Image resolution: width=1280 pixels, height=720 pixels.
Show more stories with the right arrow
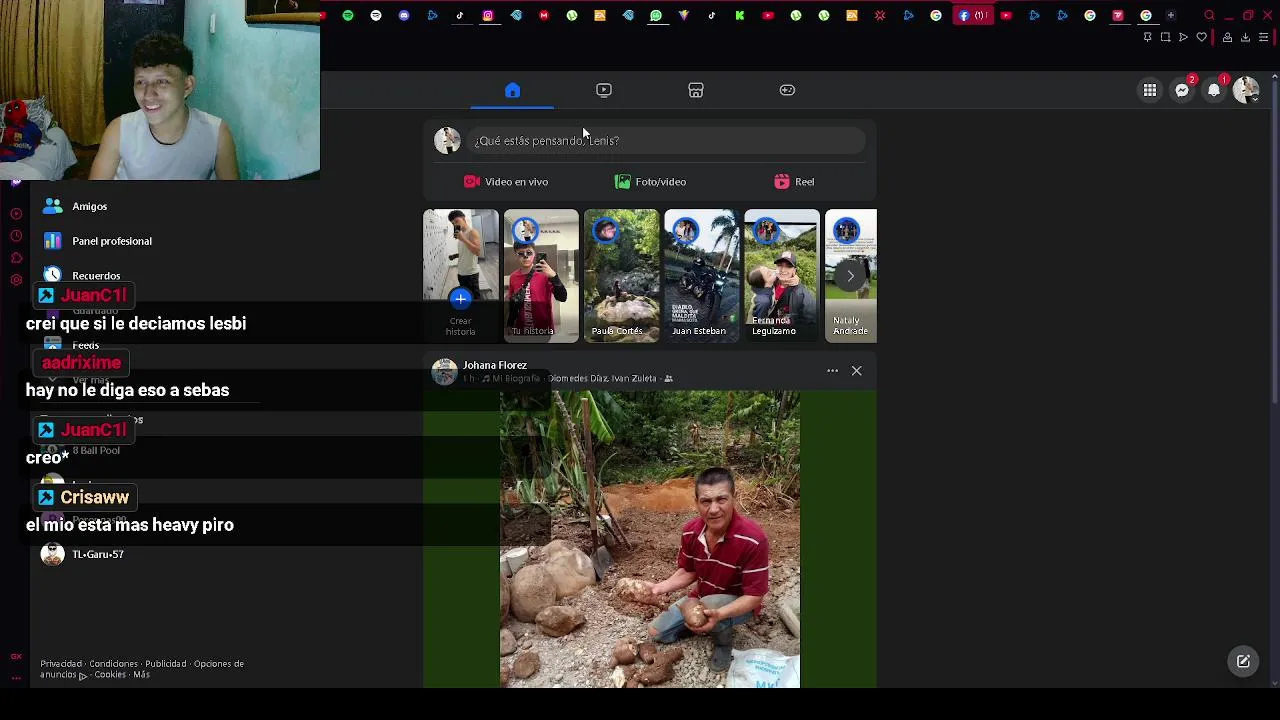tap(851, 276)
